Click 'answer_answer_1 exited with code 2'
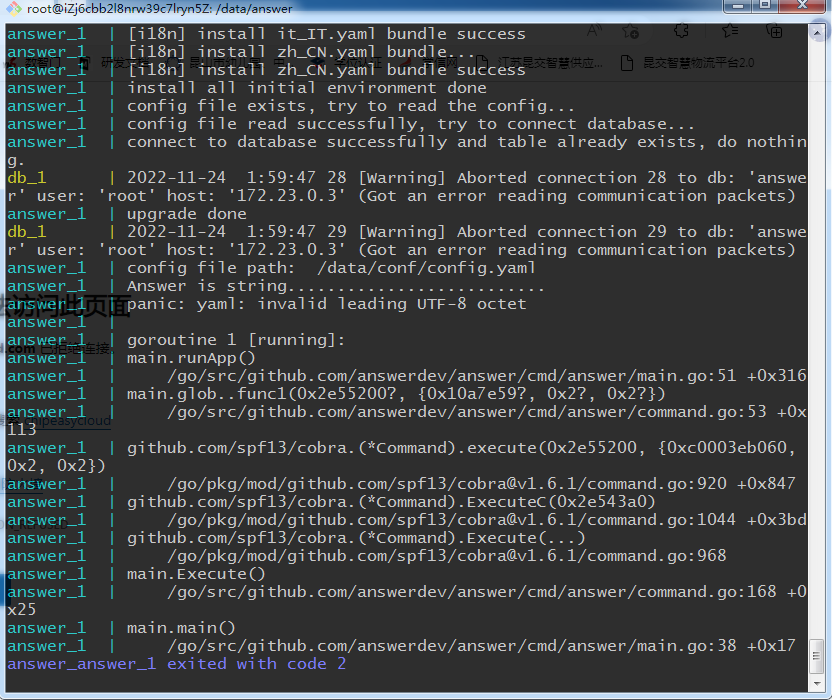 click(176, 664)
